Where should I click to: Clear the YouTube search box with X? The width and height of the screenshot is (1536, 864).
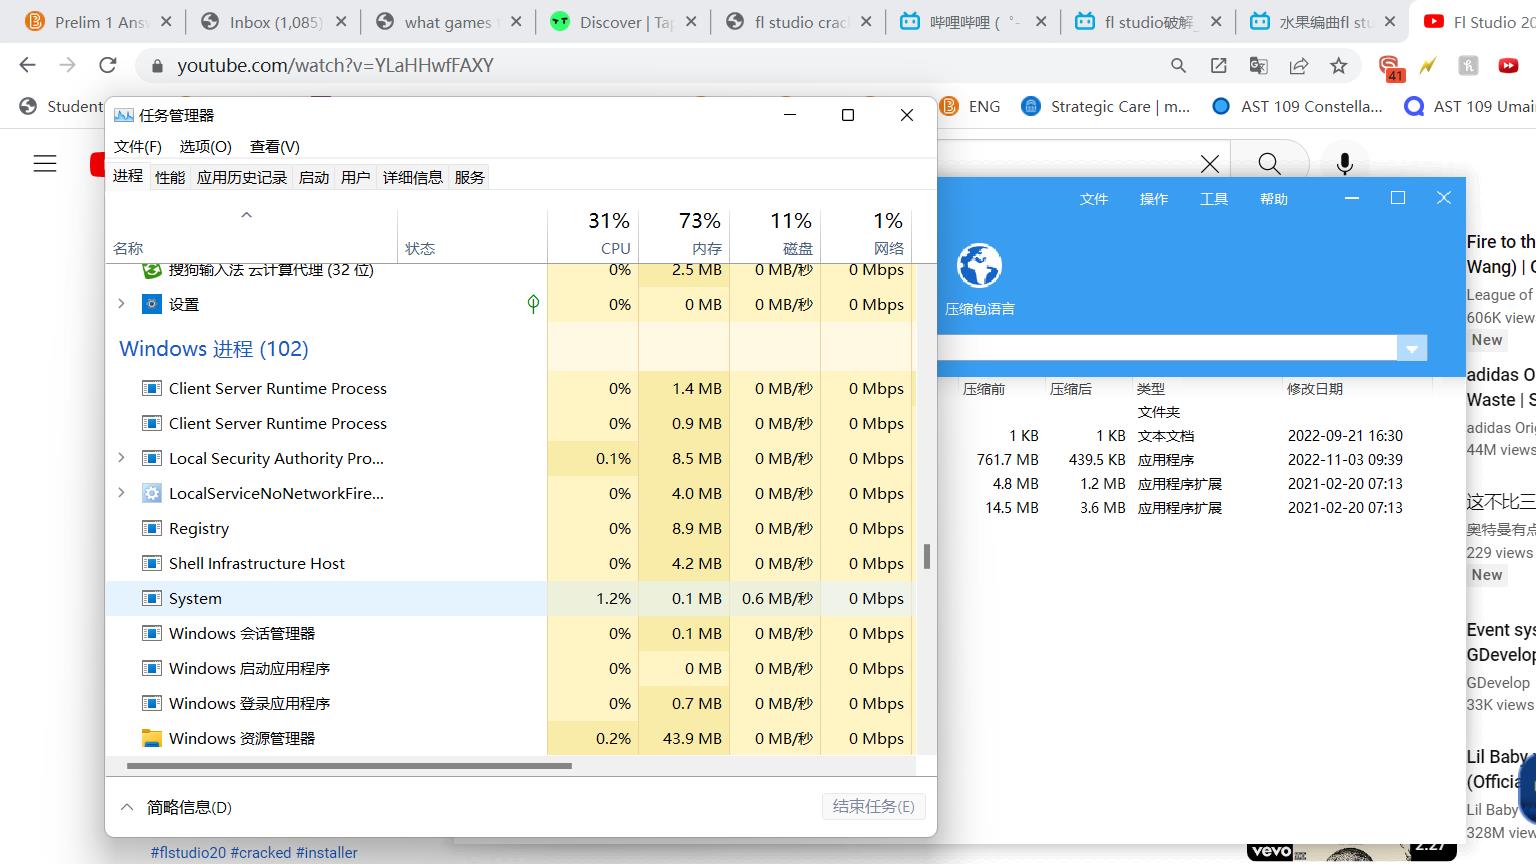pos(1209,163)
